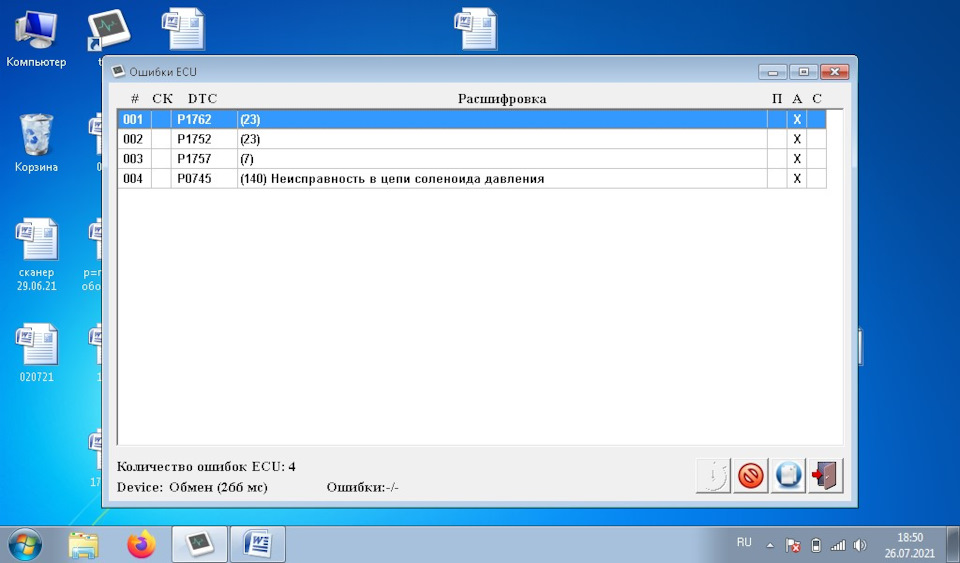Click the volume speaker tray icon
The image size is (960, 563).
860,545
